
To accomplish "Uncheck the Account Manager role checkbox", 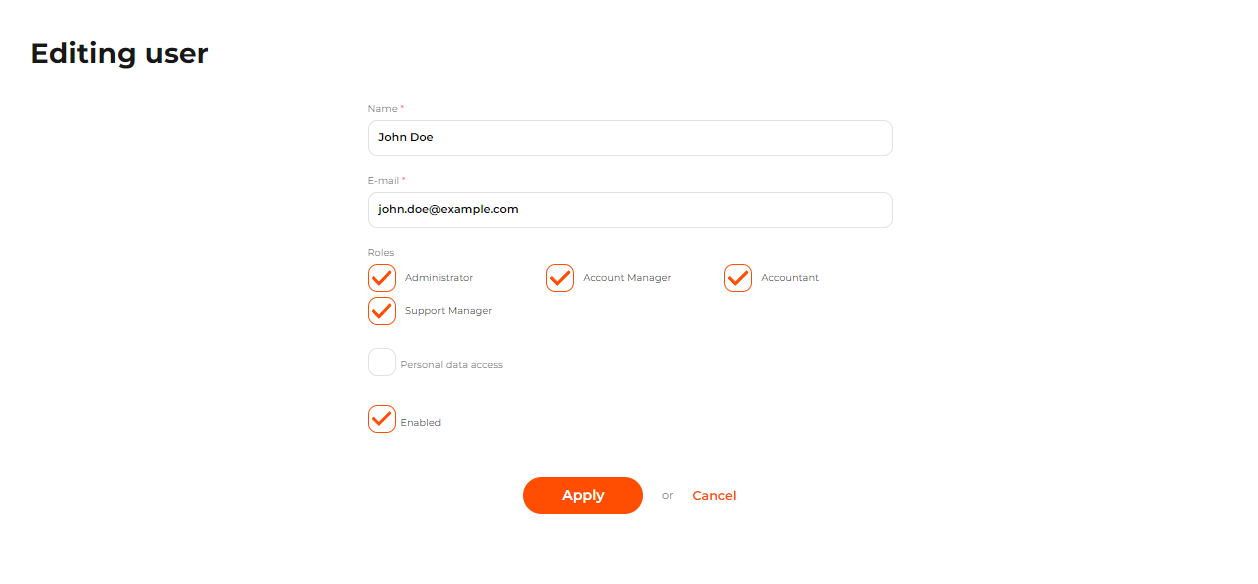I will click(560, 278).
